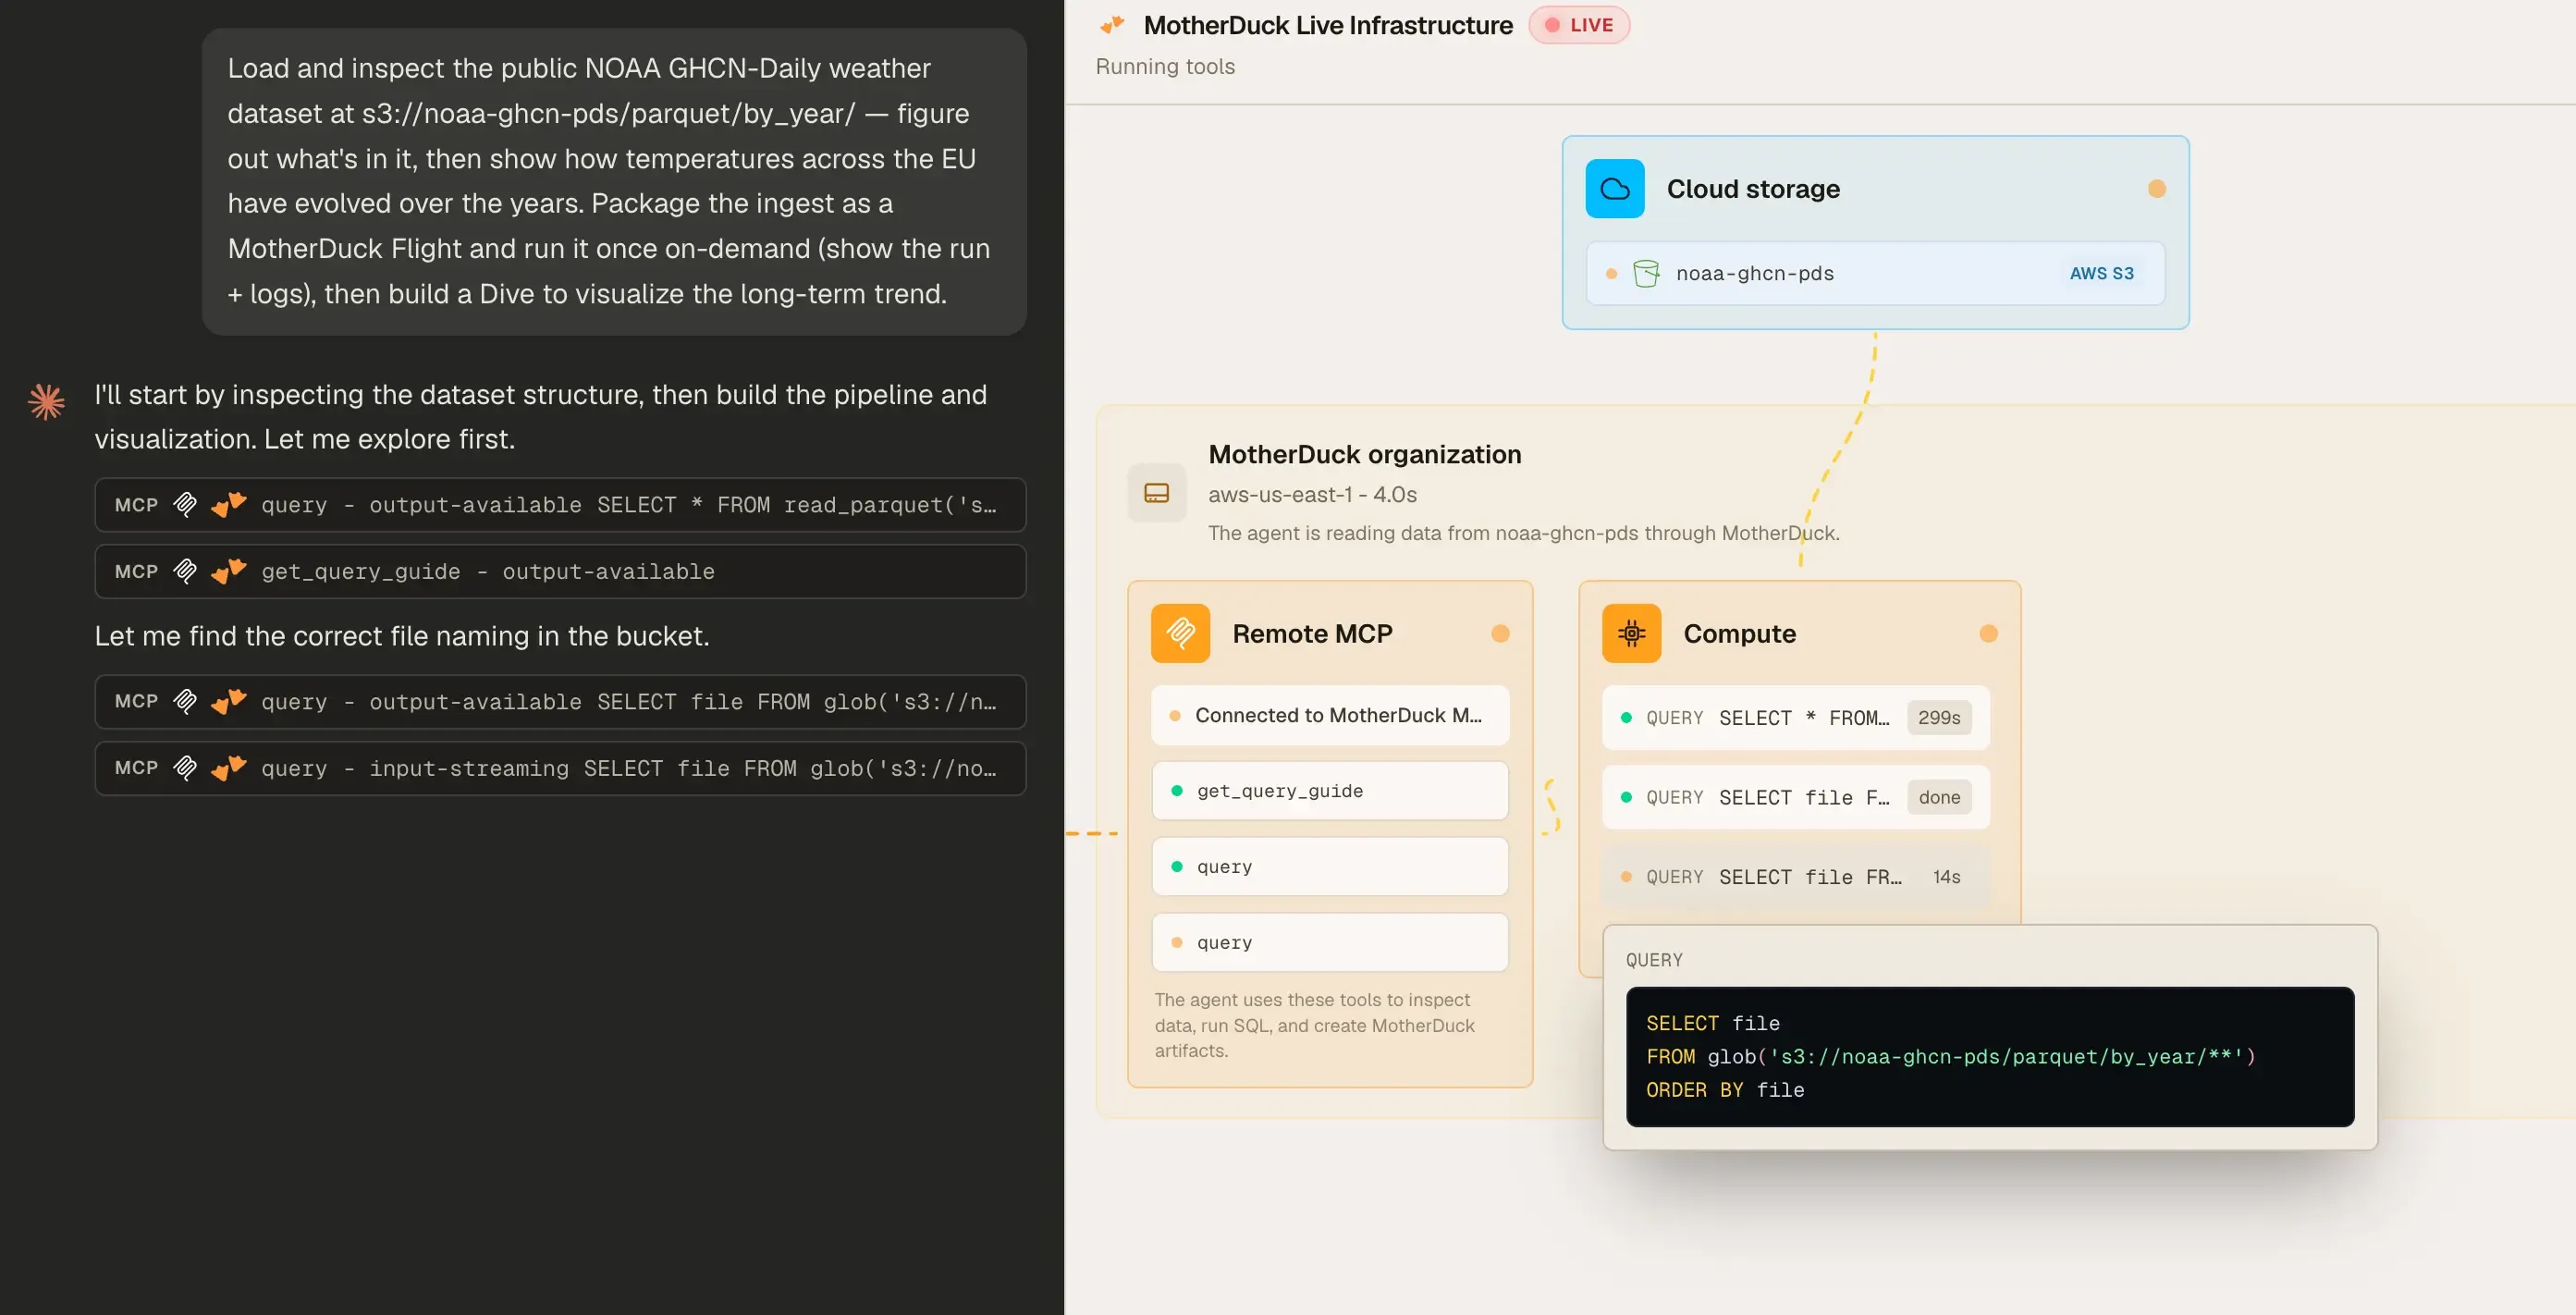This screenshot has width=2576, height=1315.
Task: Open the SELECT * FROM query row
Action: click(1795, 717)
